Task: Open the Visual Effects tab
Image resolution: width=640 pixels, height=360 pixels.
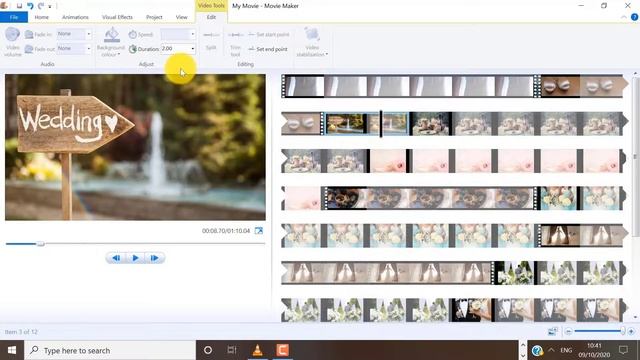Action: (x=117, y=17)
